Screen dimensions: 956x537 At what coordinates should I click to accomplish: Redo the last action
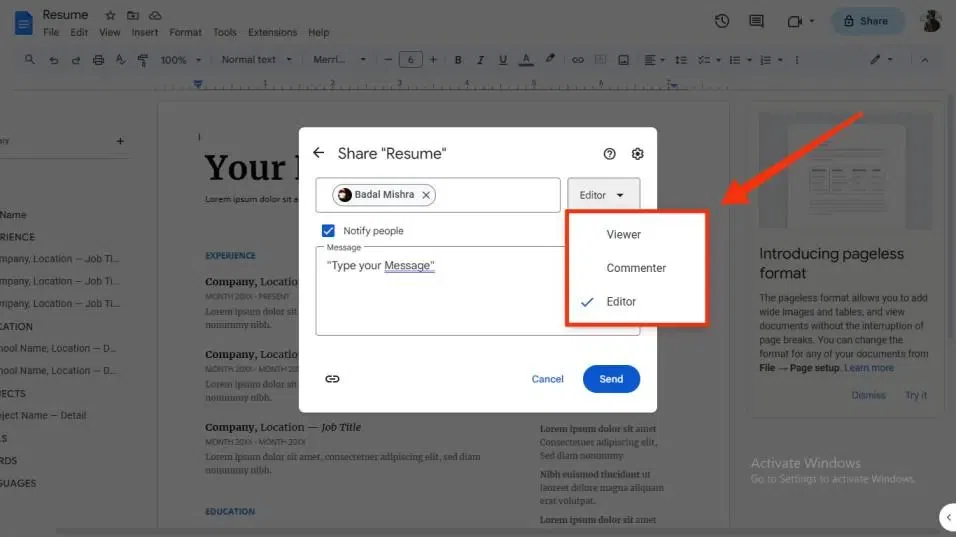(76, 60)
